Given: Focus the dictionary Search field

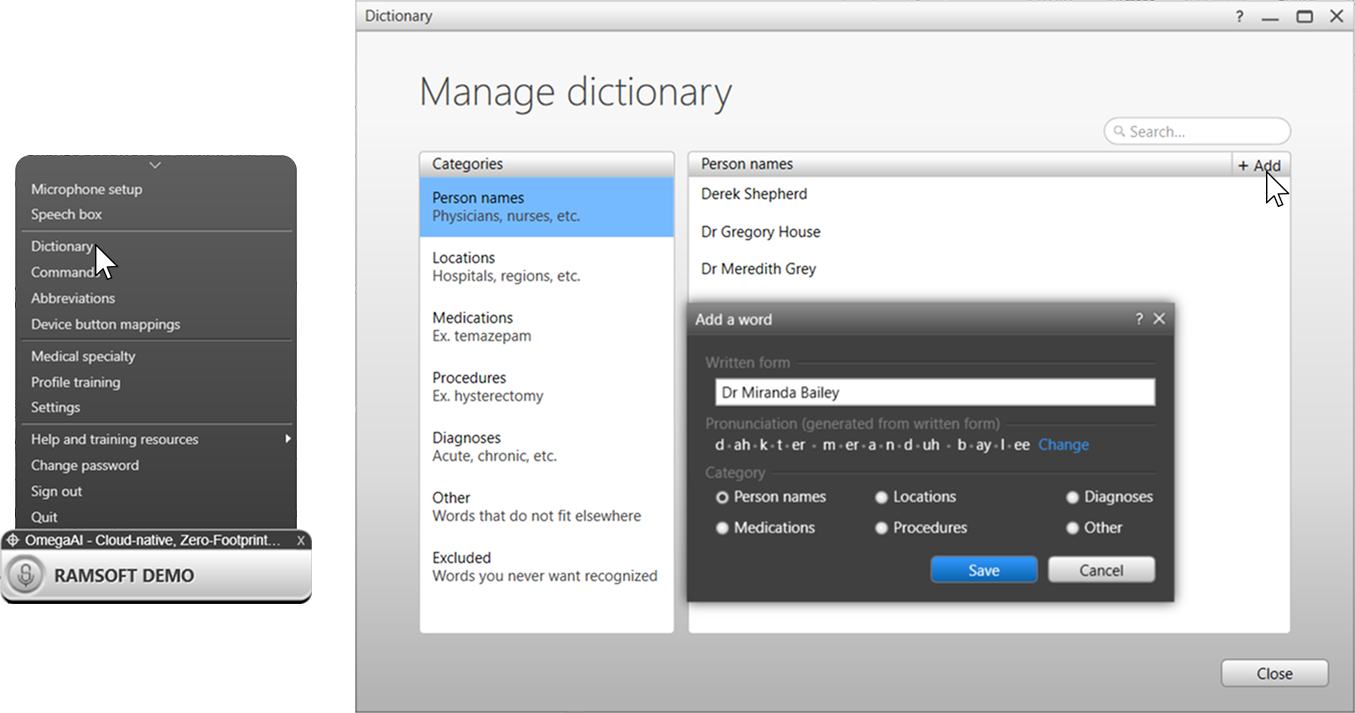Looking at the screenshot, I should tap(1197, 131).
